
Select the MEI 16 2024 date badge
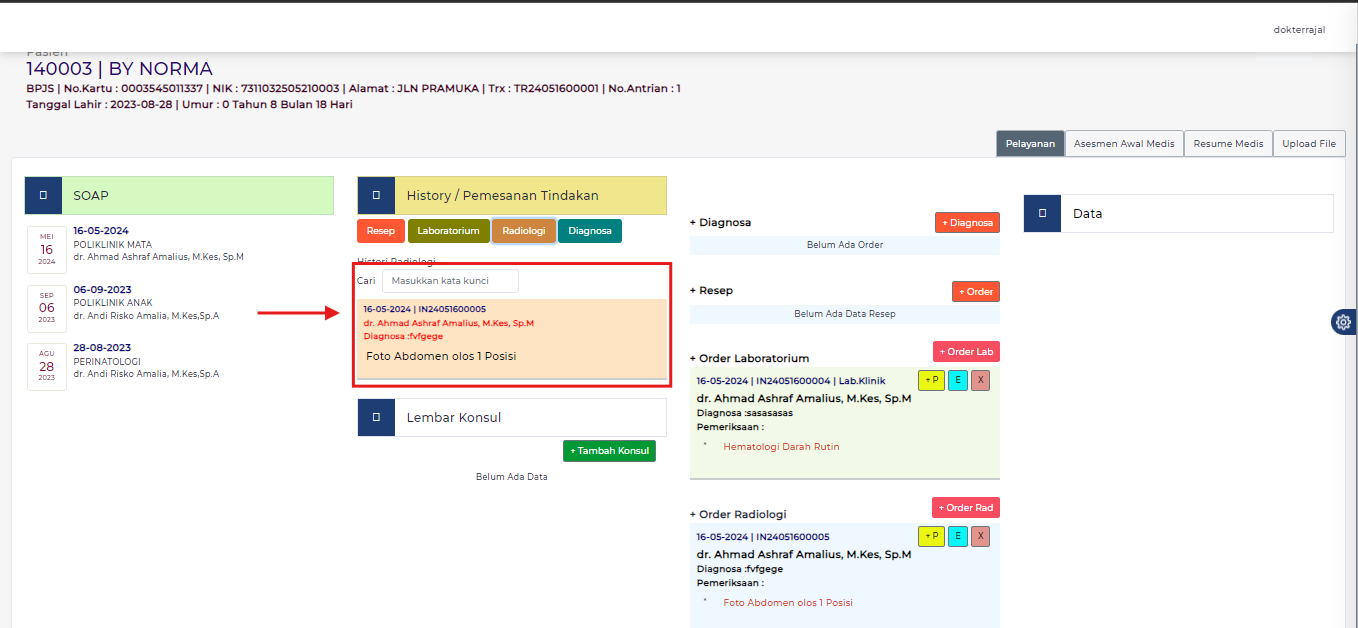click(x=47, y=250)
